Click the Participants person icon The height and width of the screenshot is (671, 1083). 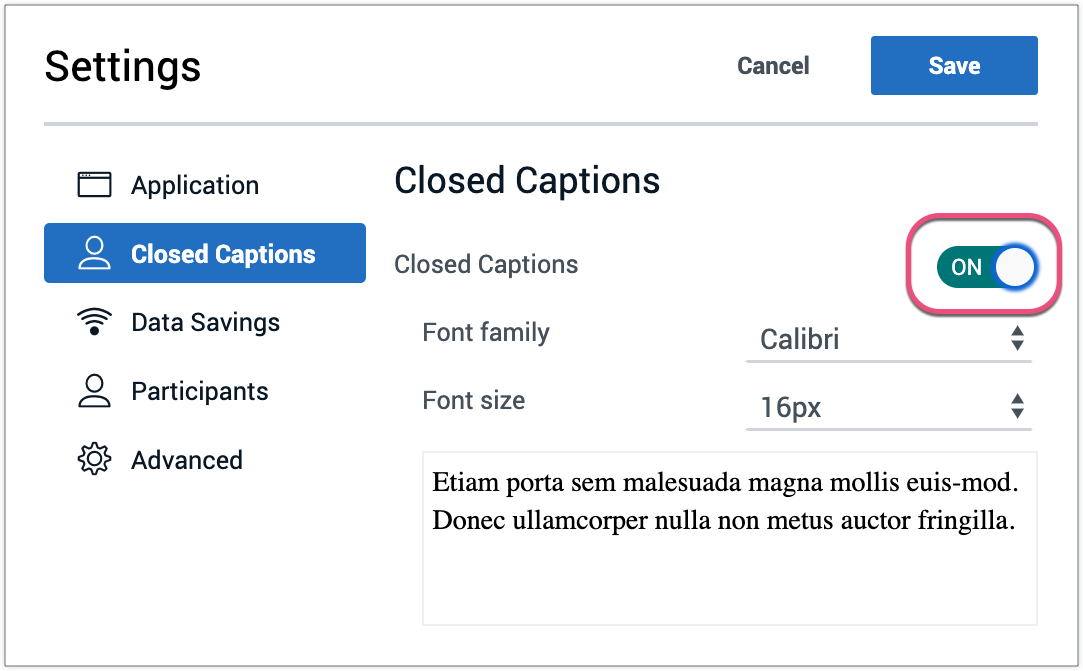[x=94, y=390]
